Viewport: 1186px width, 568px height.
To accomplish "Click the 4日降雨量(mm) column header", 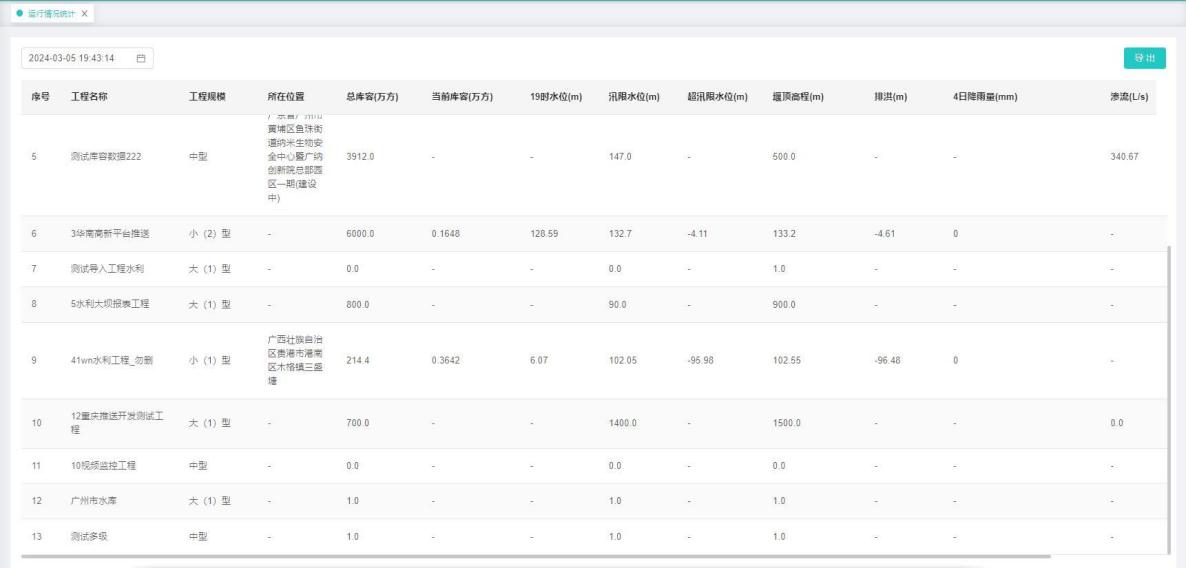I will [x=985, y=96].
